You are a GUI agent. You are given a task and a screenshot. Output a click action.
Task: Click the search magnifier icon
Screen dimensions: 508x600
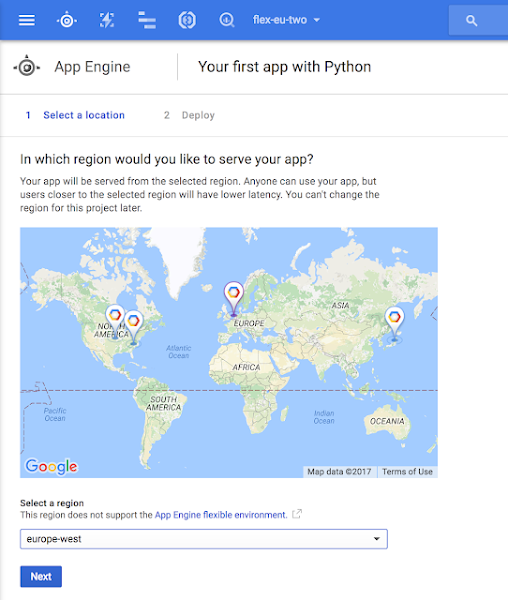471,21
